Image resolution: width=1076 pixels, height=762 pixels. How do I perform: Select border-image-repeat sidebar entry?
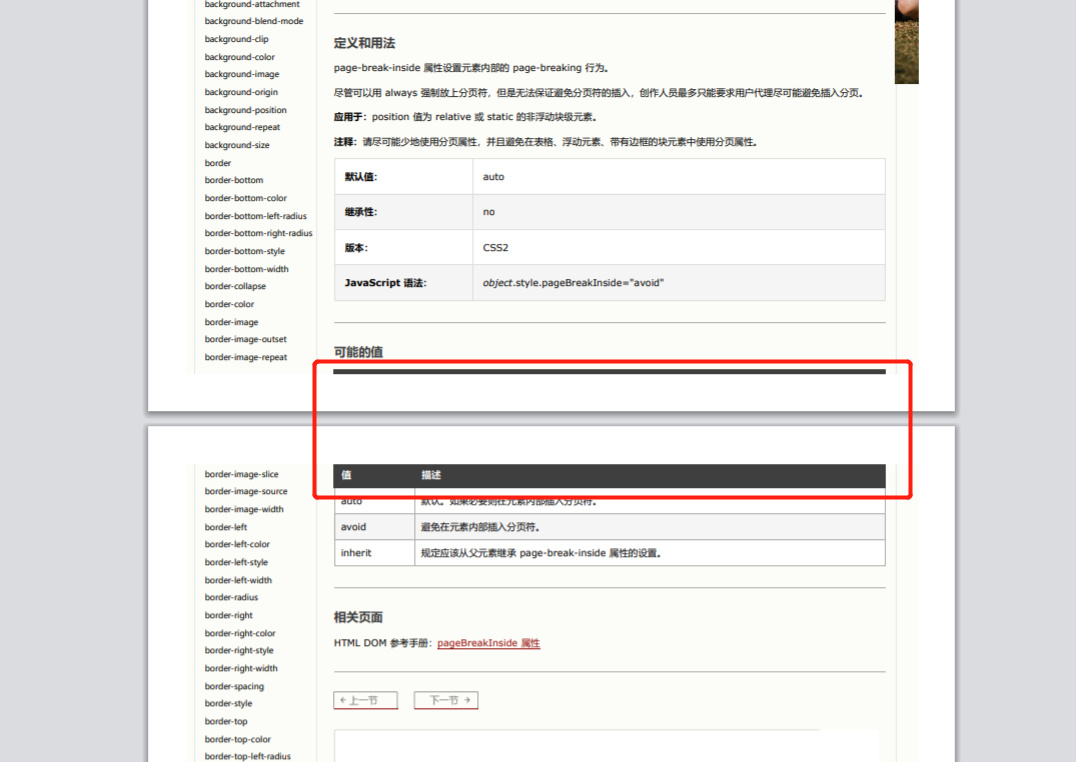pos(246,357)
